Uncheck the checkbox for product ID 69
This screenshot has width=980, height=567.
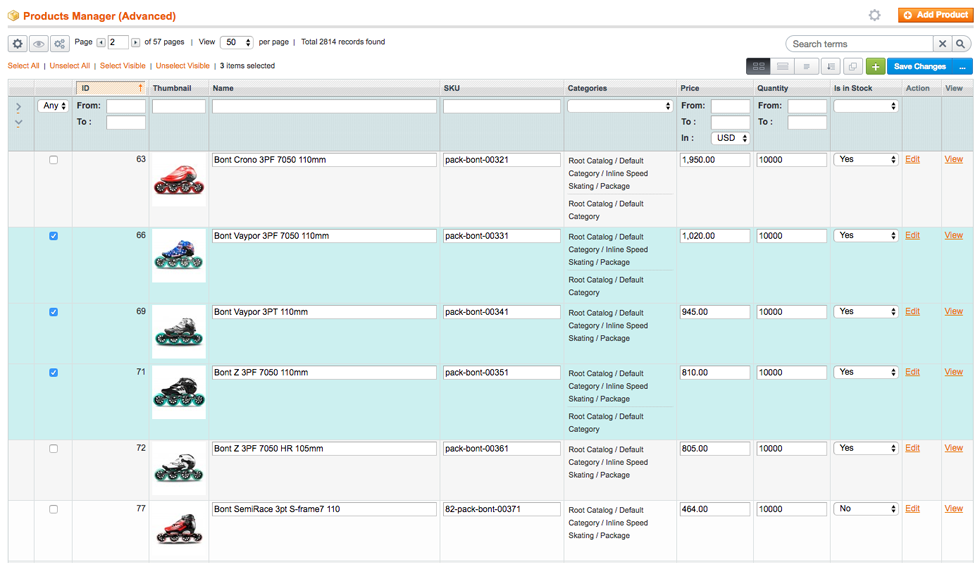pos(53,312)
